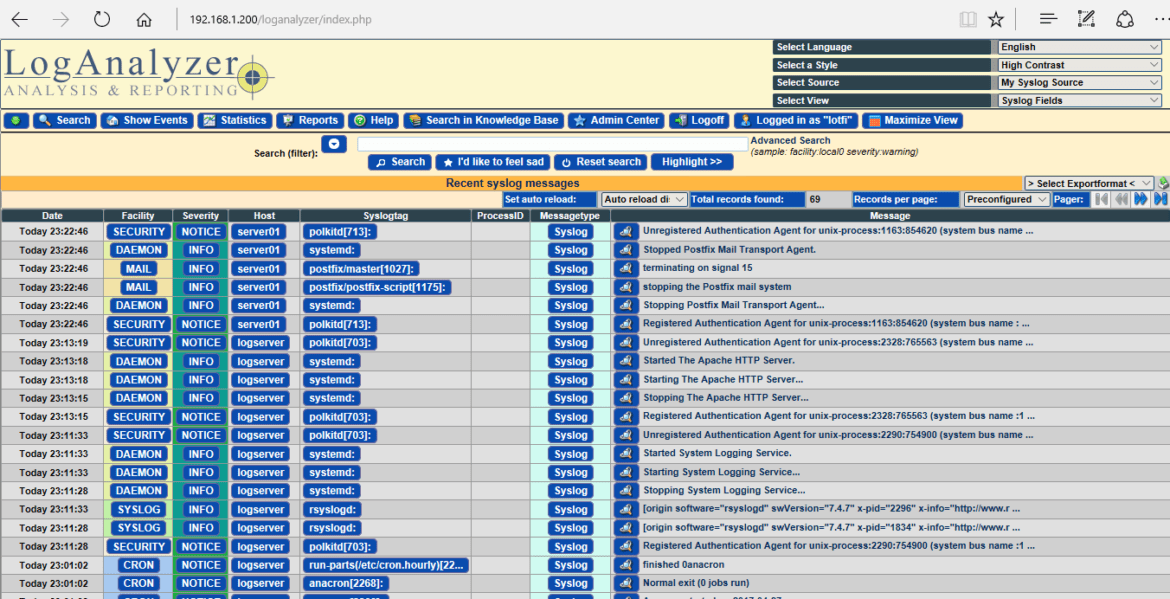Click the green status icon at the toolbar start
The height and width of the screenshot is (599, 1170).
(14, 120)
